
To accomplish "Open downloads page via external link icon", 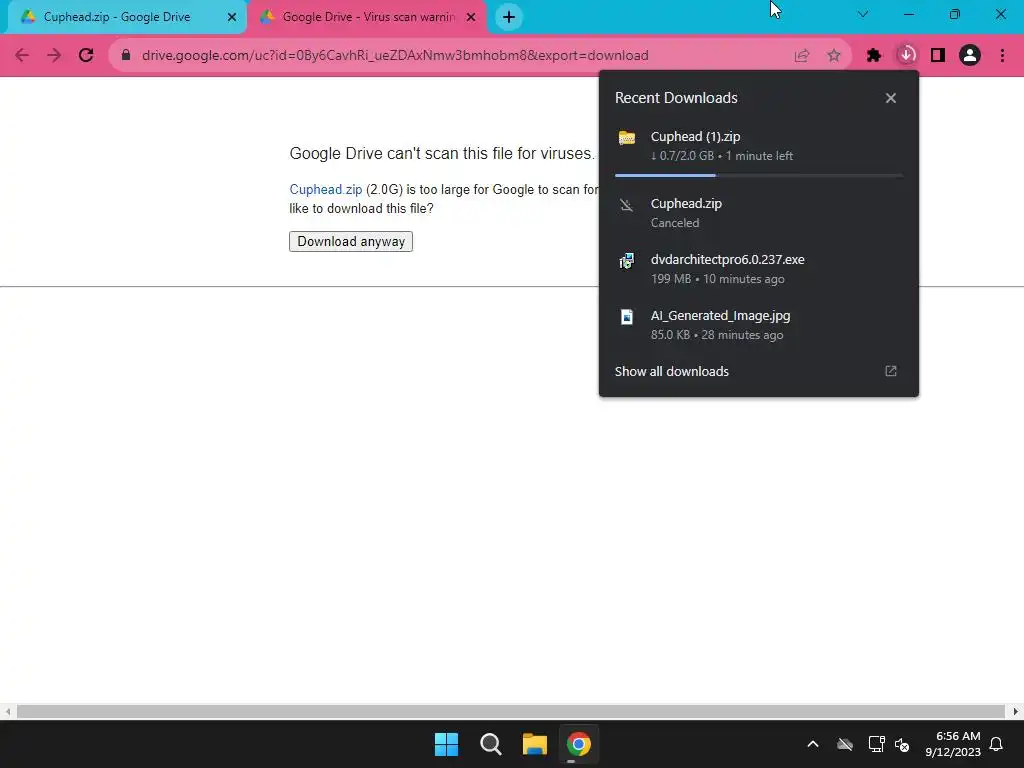I will (891, 371).
